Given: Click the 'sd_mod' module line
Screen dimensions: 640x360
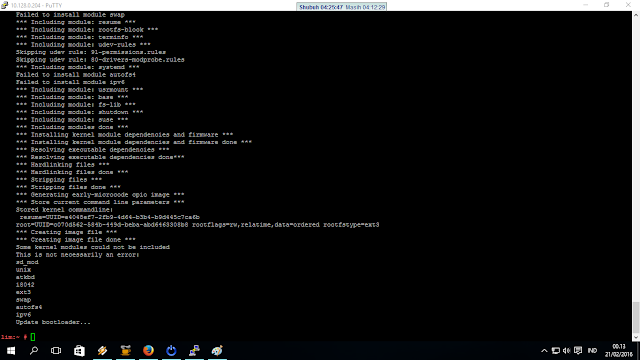Looking at the screenshot, I should pyautogui.click(x=27, y=262).
